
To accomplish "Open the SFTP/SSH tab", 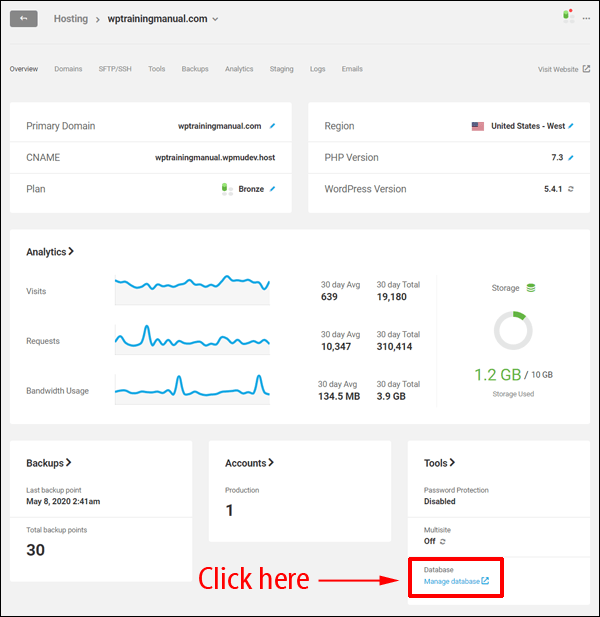I will click(115, 69).
